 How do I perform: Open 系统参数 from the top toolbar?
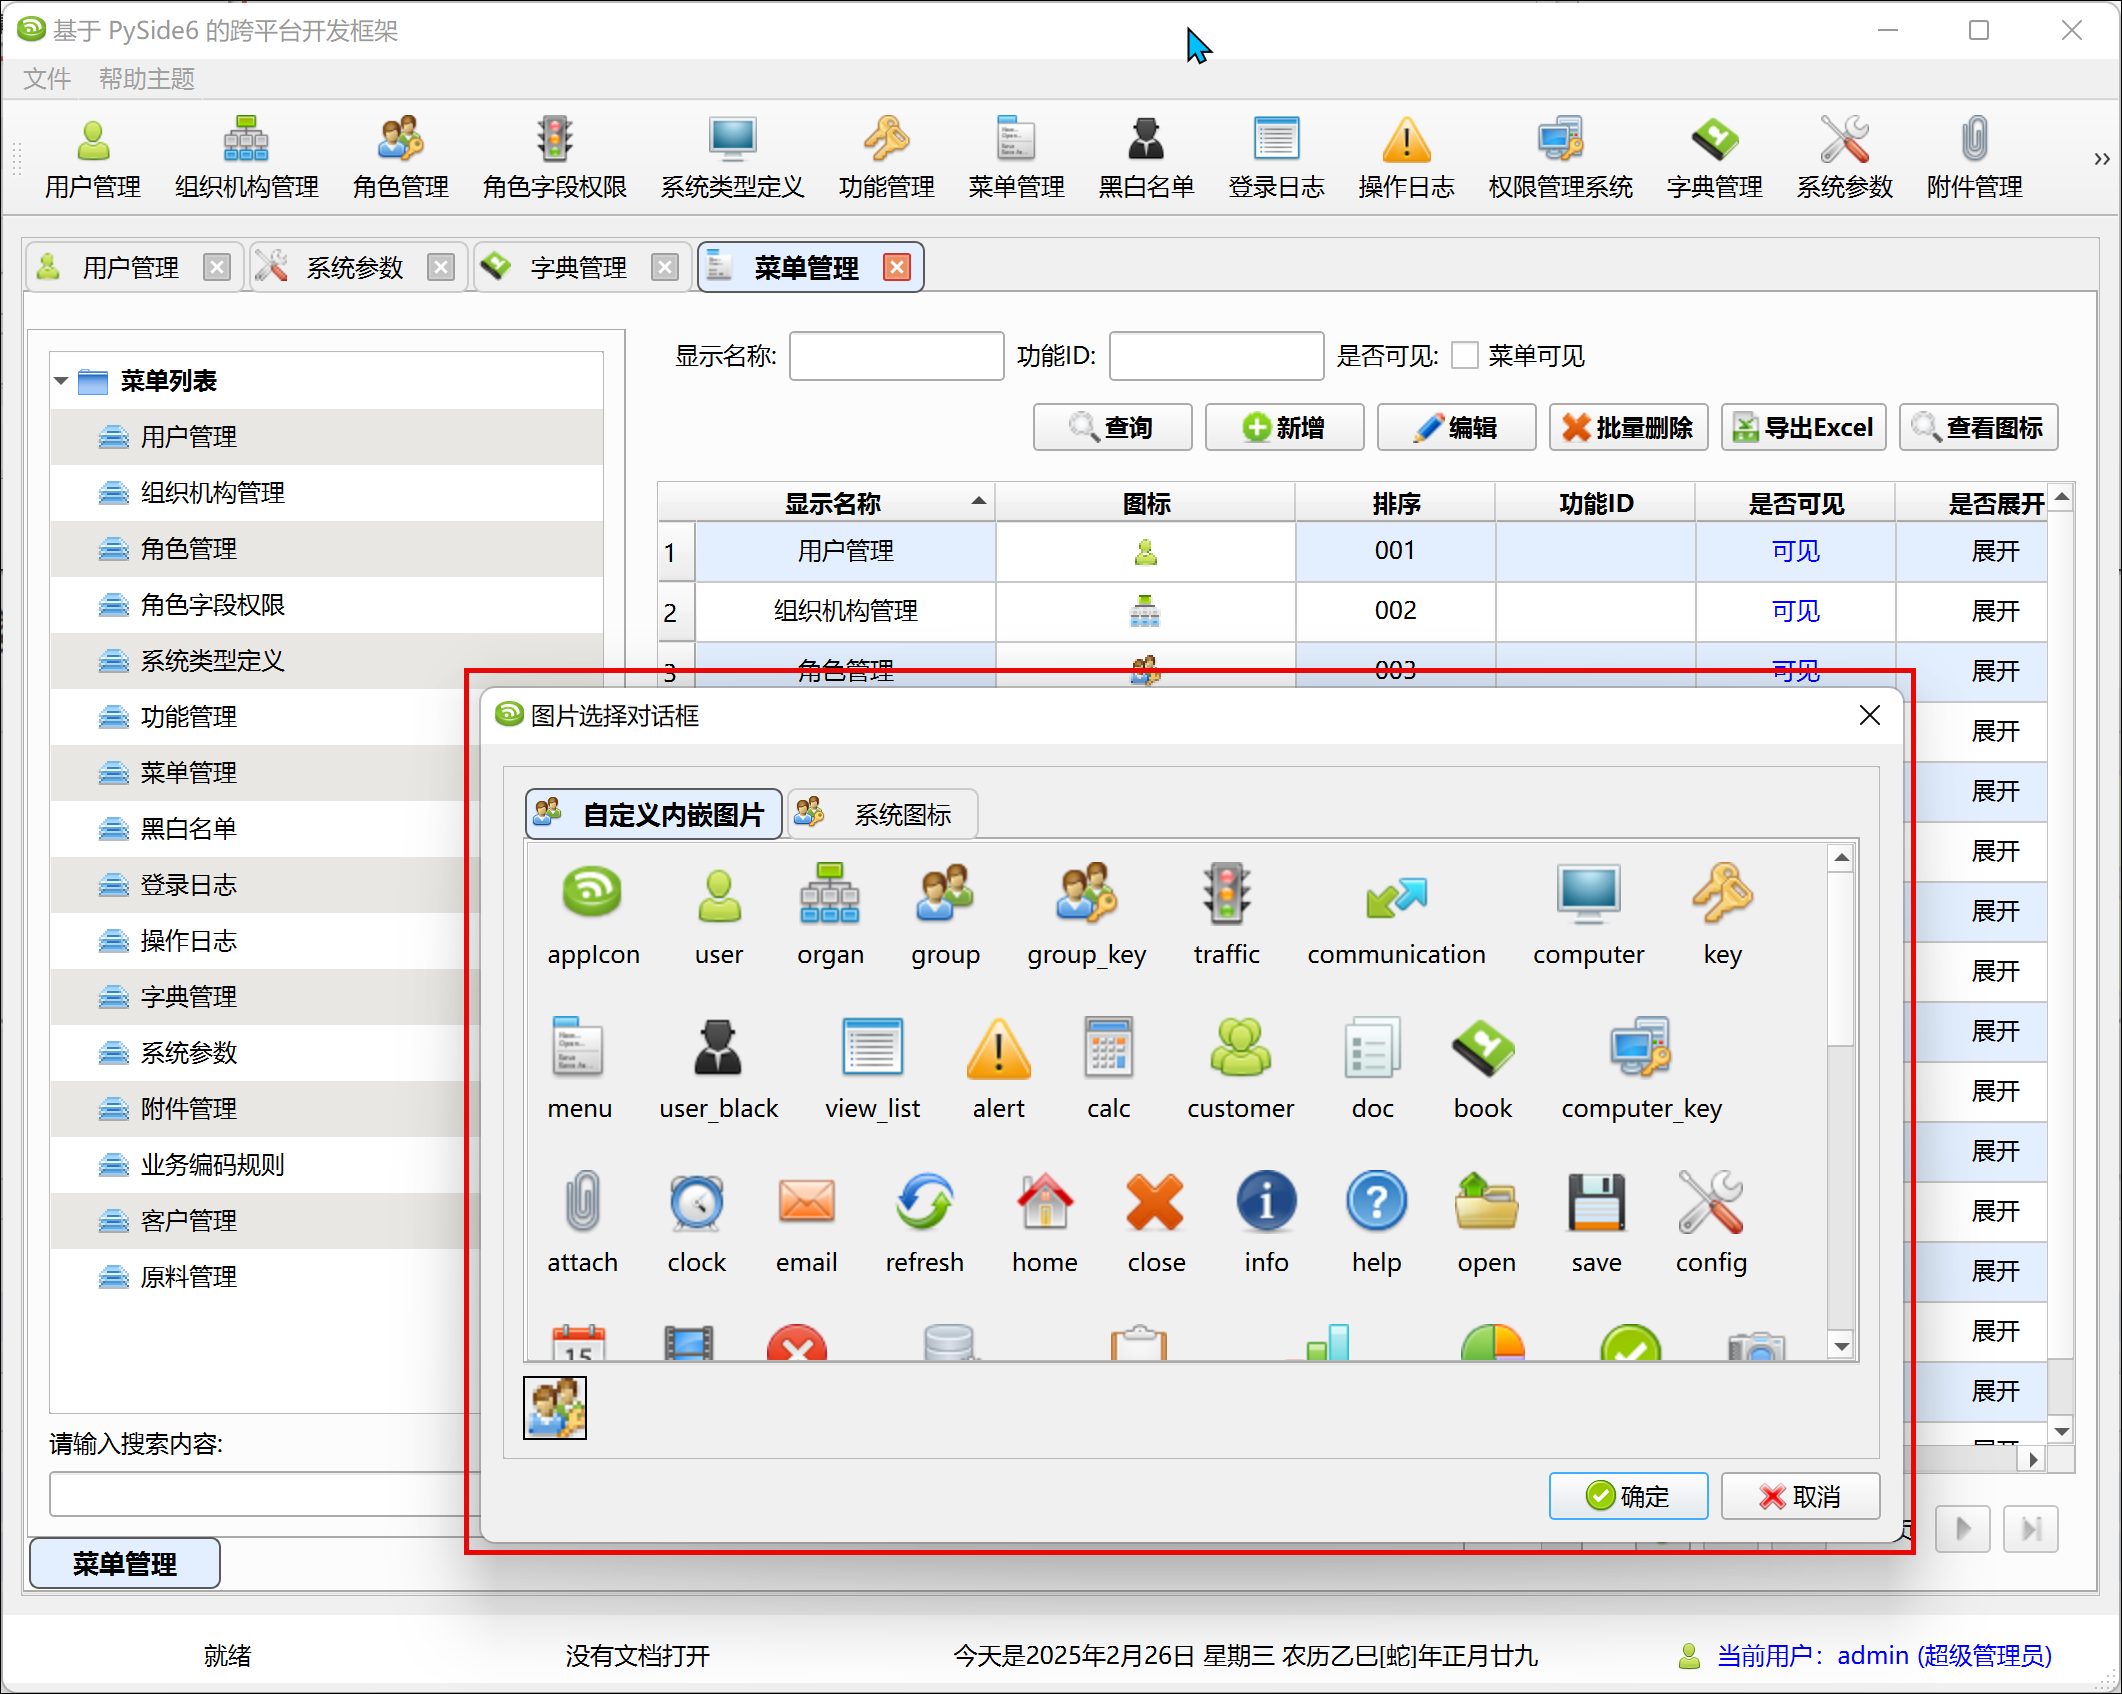(1844, 157)
